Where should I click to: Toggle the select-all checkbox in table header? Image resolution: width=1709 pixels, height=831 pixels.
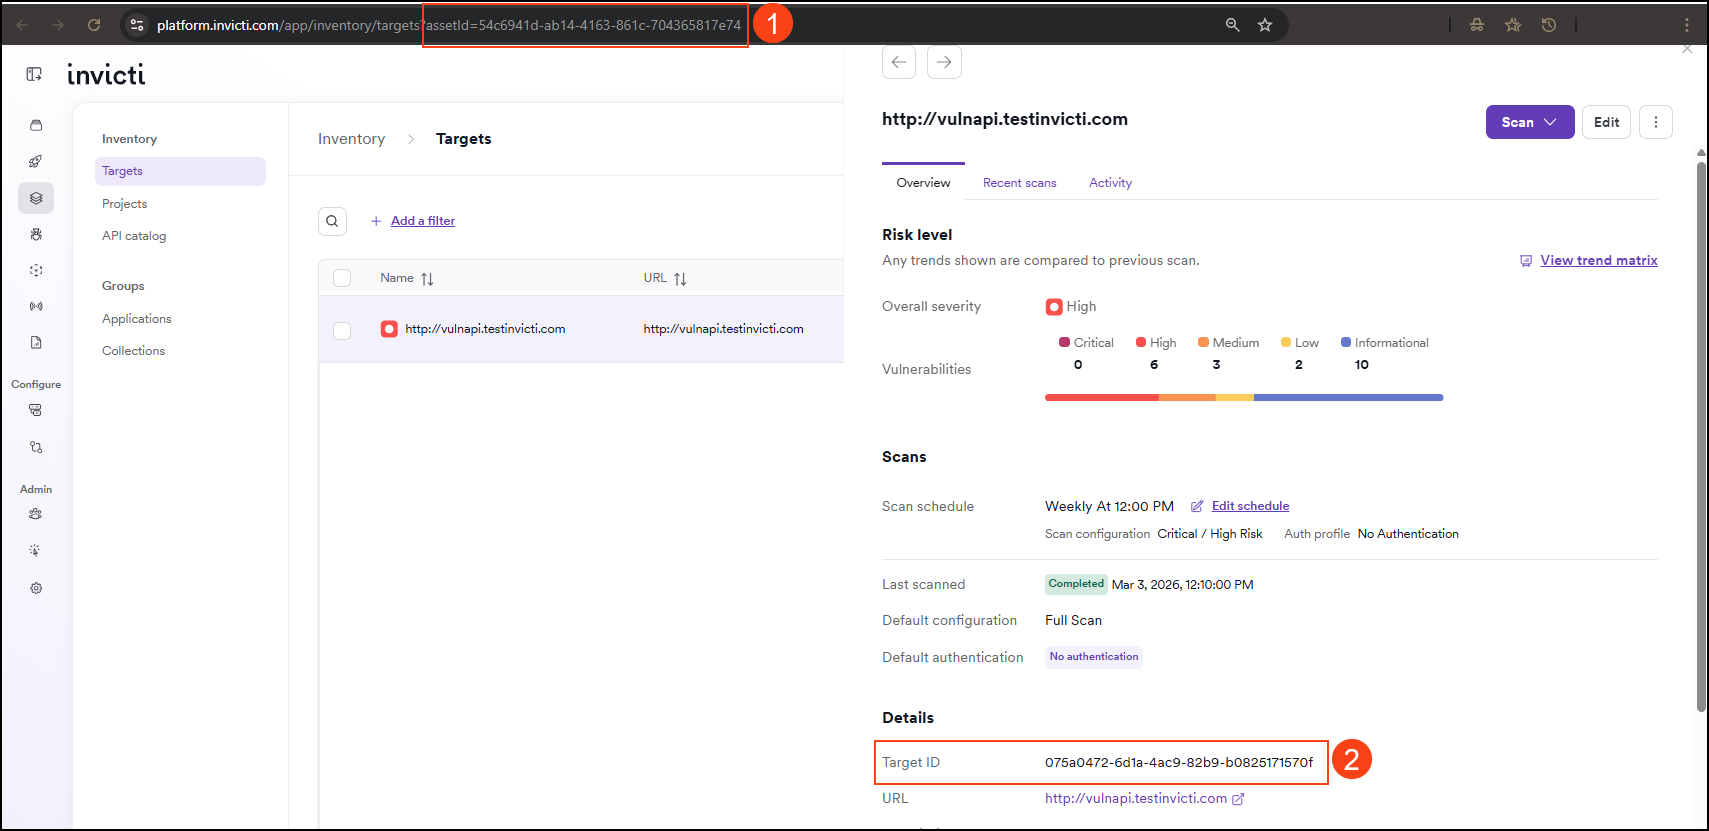pyautogui.click(x=342, y=278)
